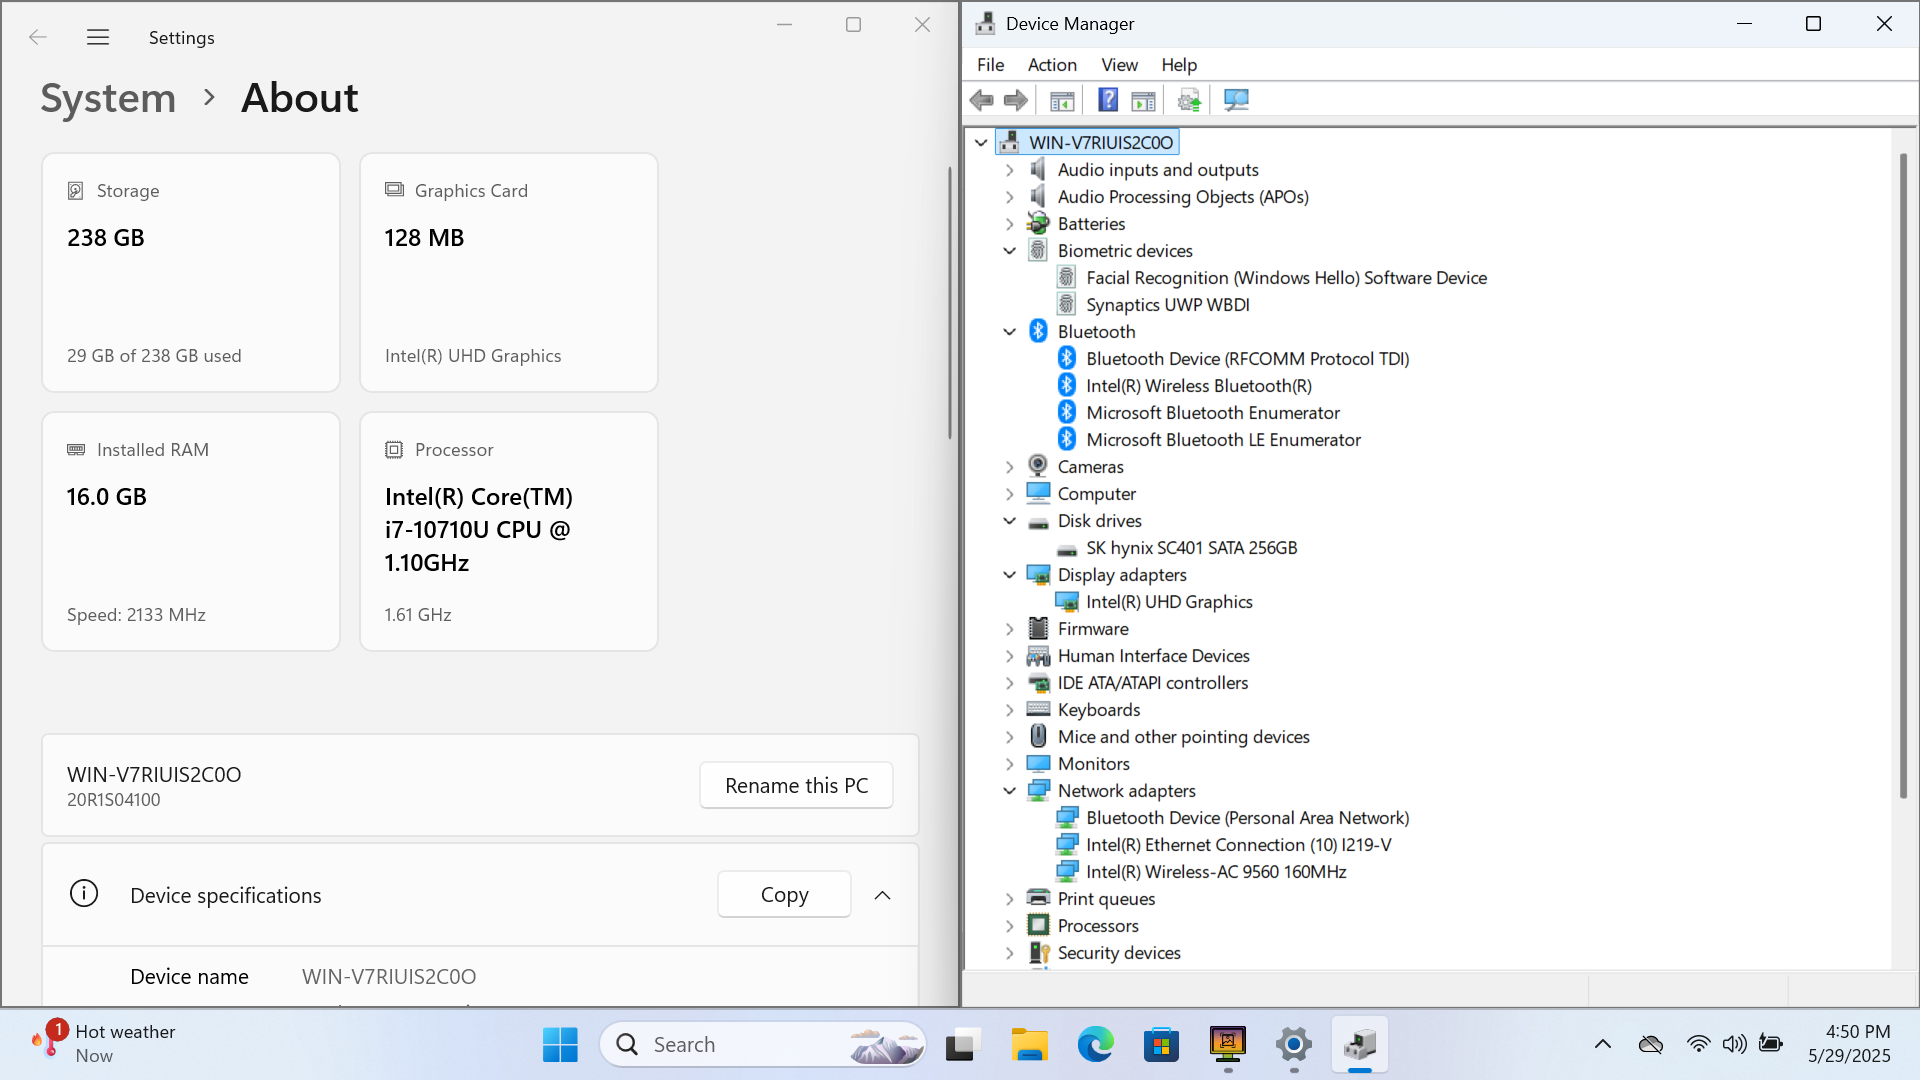Click the Cameras webcam icon in device tree
Image resolution: width=1920 pixels, height=1080 pixels.
point(1038,466)
